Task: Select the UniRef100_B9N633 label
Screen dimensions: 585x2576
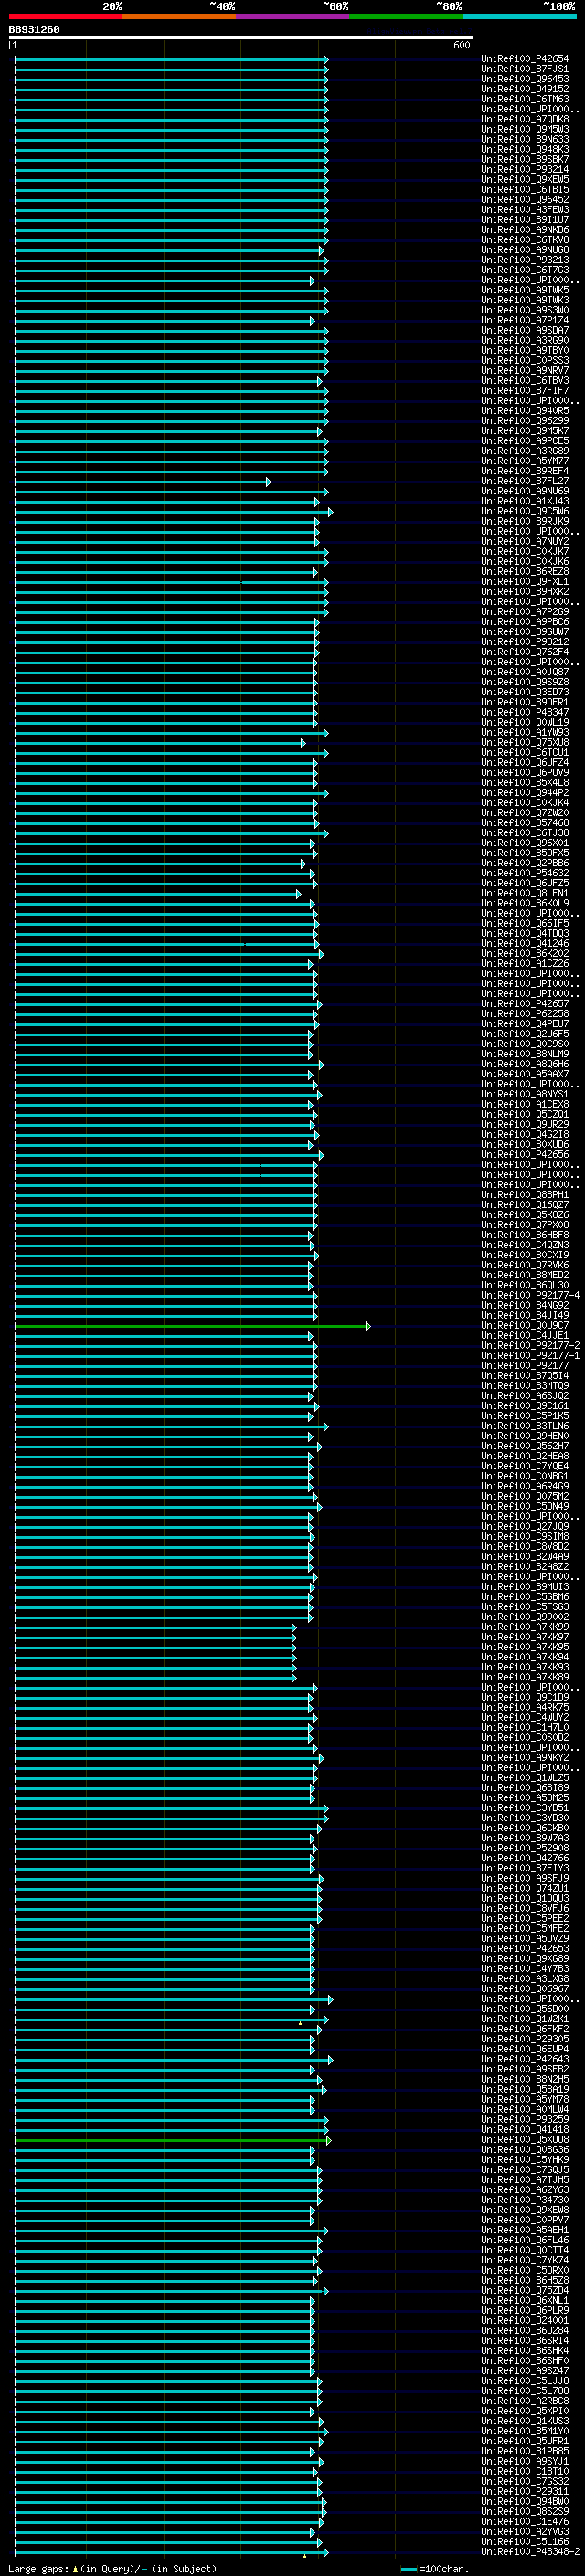Action: [x=525, y=139]
